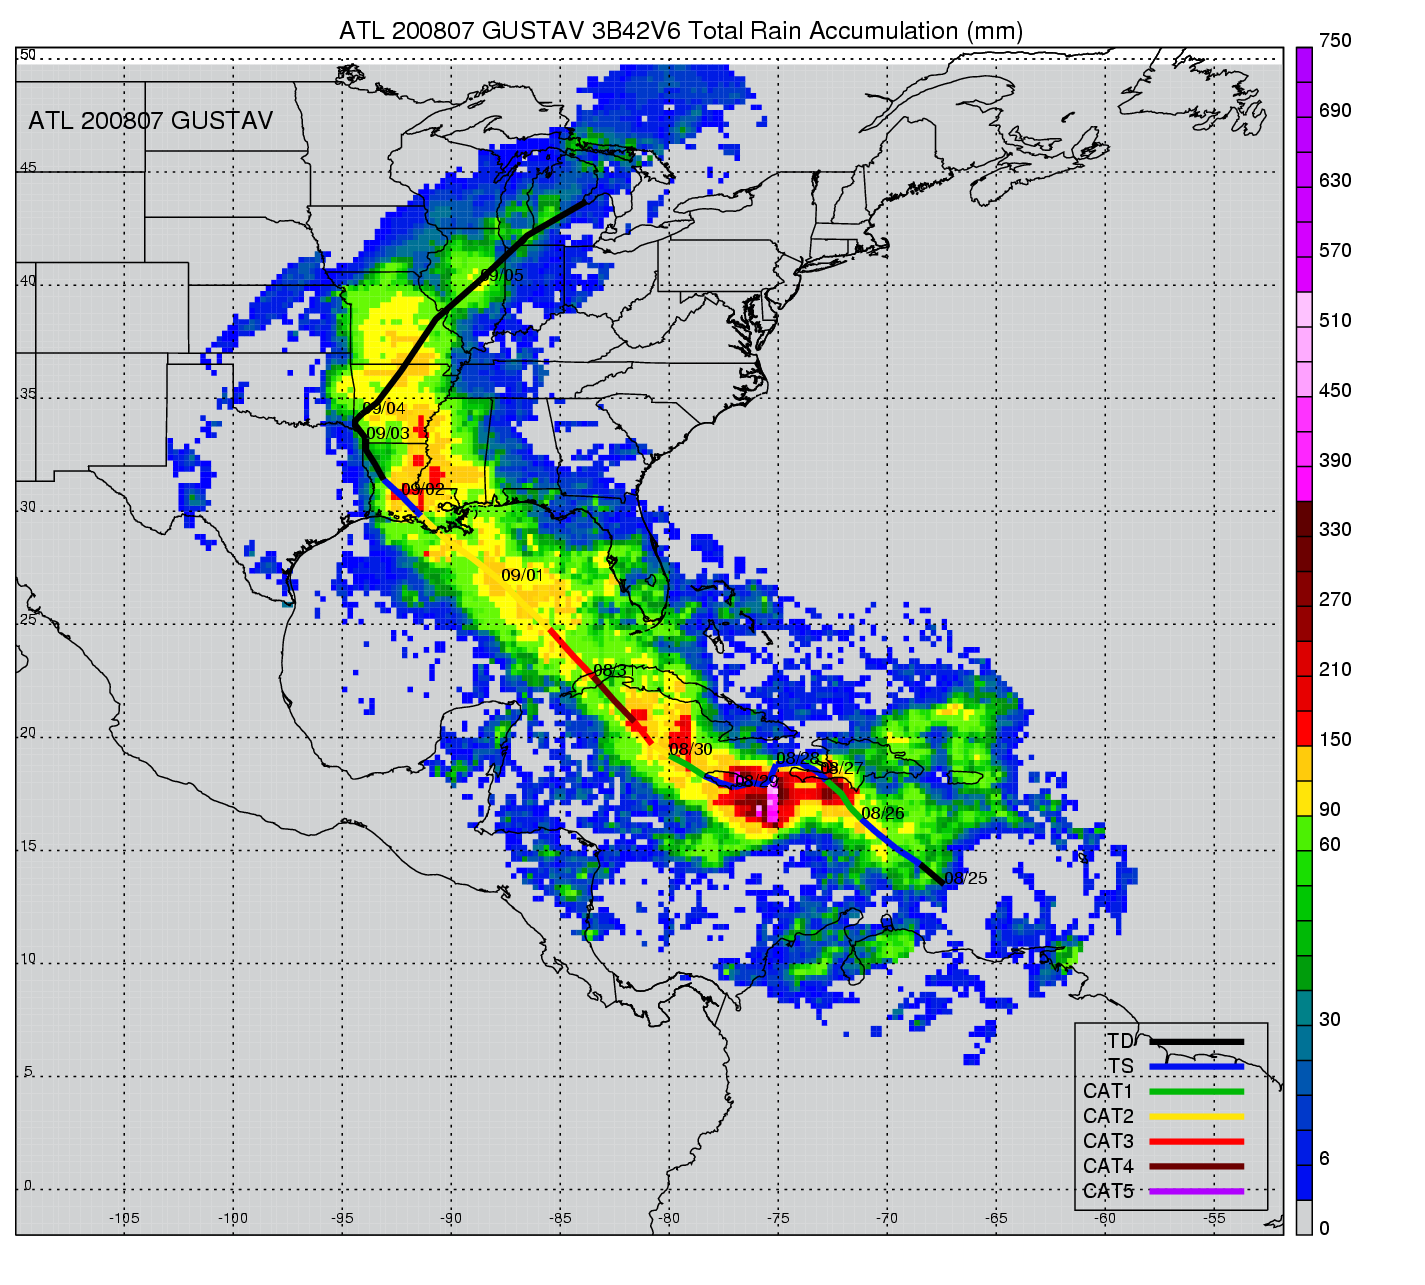1425x1285 pixels.
Task: Click the ATL 200807 GUSTAV label inside map
Action: point(150,121)
